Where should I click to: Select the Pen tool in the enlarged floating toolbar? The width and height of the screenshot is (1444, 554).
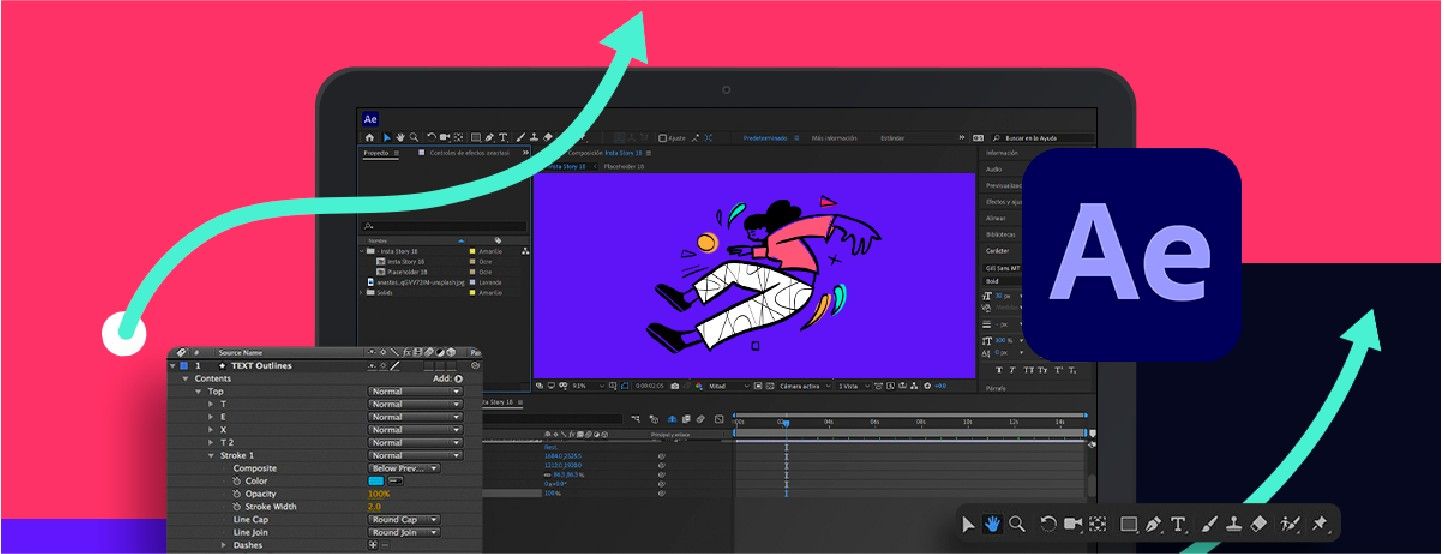click(x=1154, y=523)
